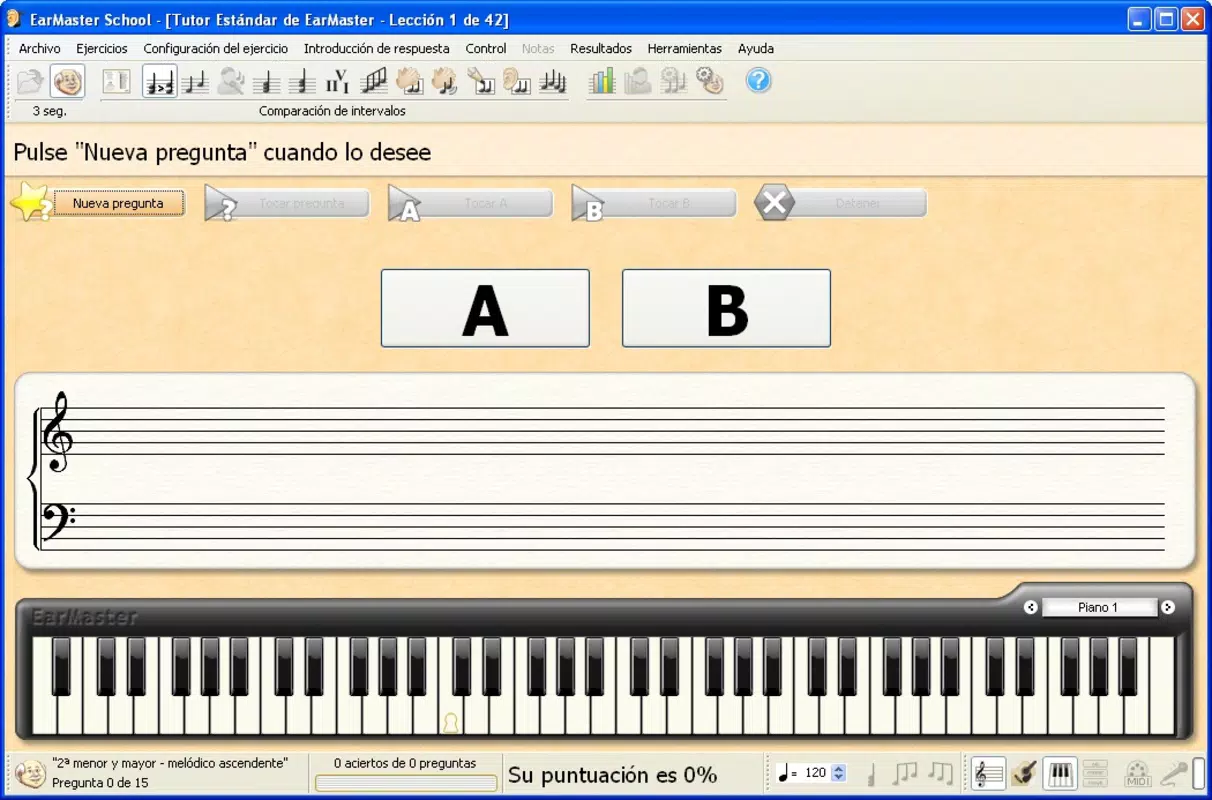1212x800 pixels.
Task: Switch to previous piano sound arrow
Action: tap(1030, 607)
